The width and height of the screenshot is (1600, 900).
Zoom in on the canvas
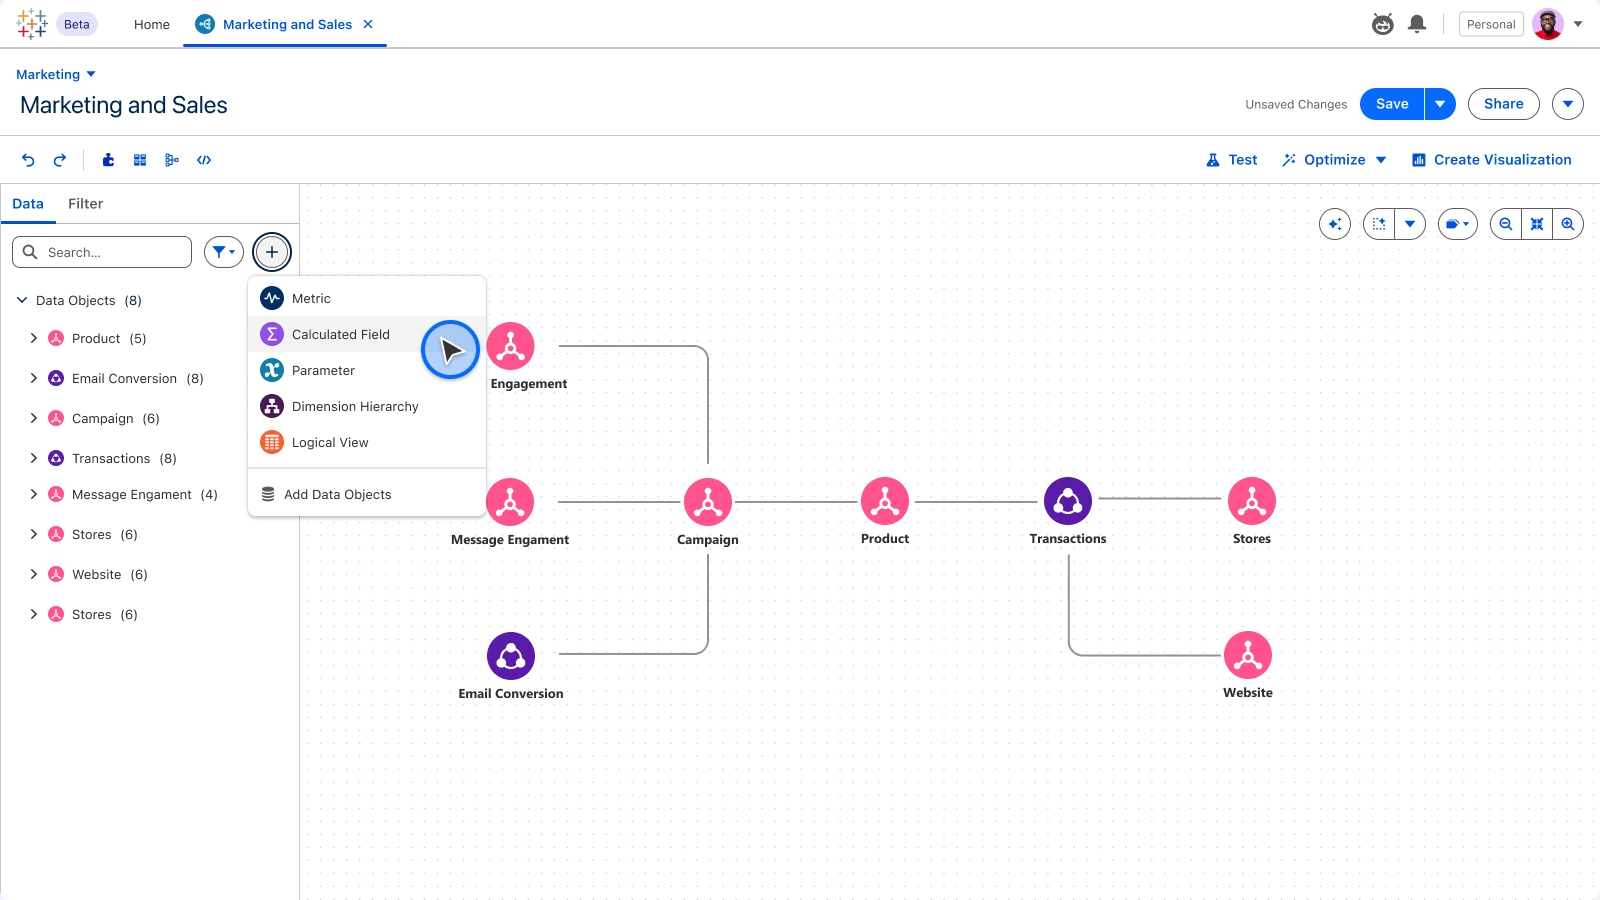coord(1568,224)
